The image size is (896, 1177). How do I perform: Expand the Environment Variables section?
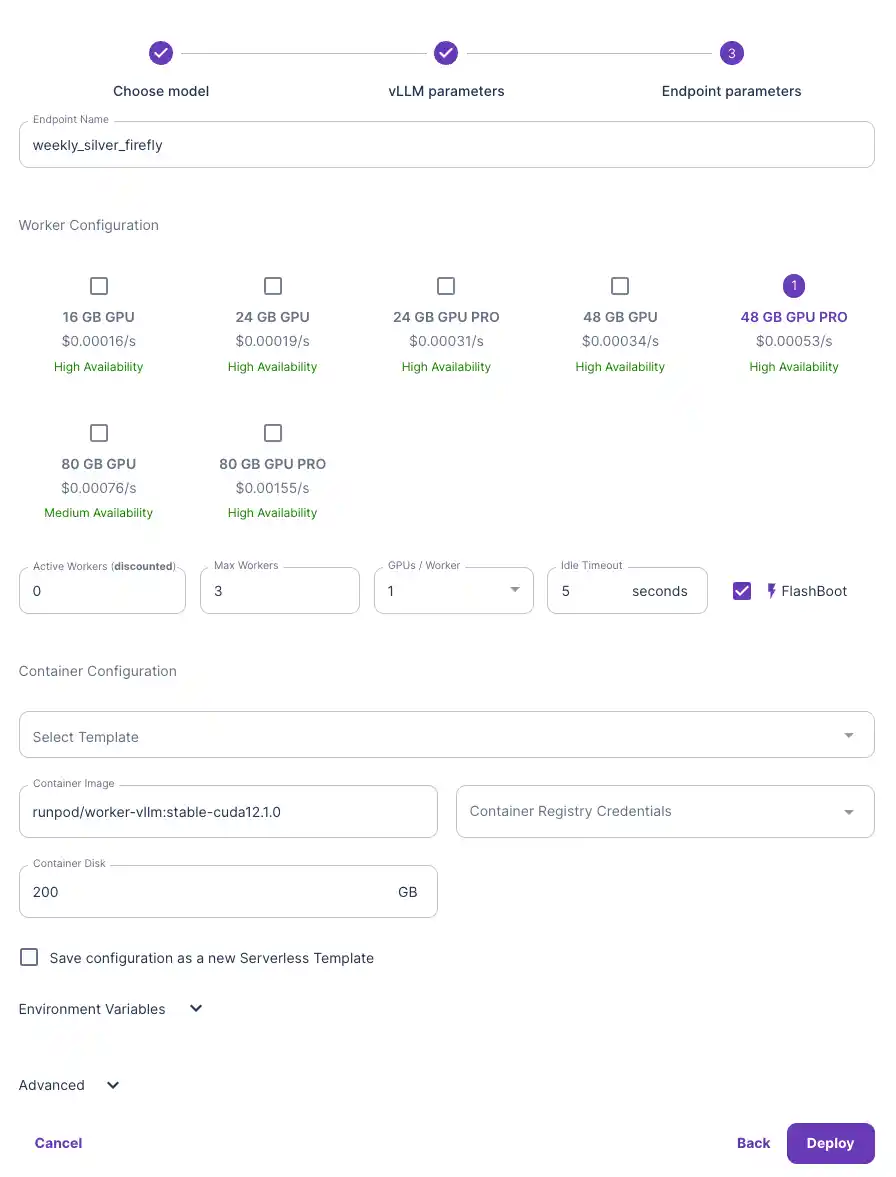[x=196, y=1008]
